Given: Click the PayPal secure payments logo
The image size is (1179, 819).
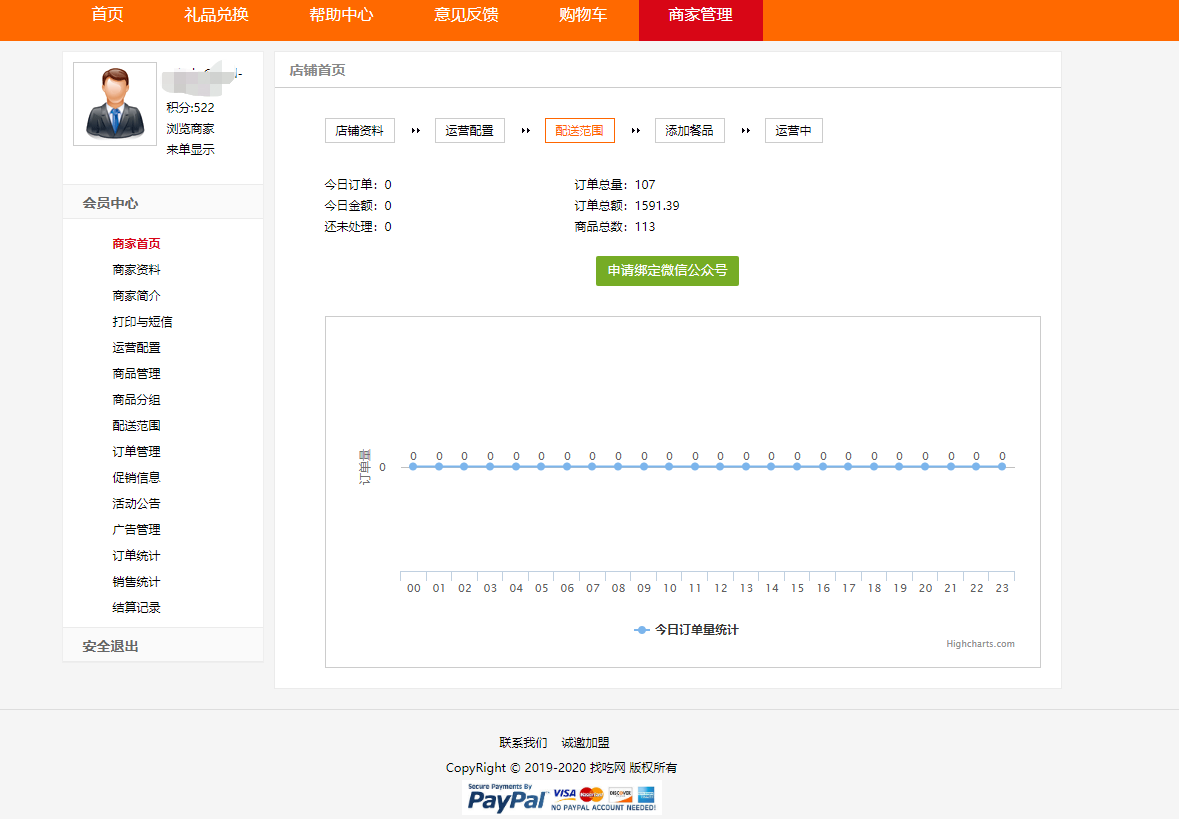Looking at the screenshot, I should [561, 798].
